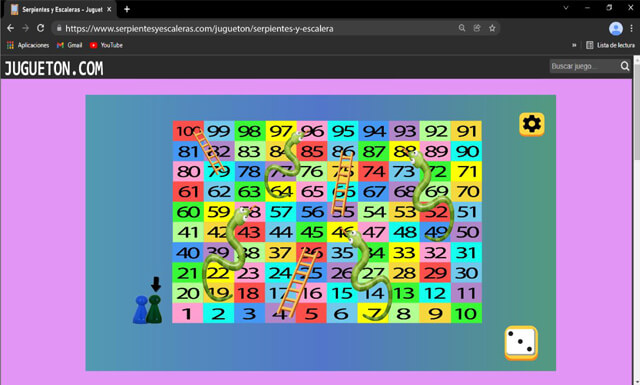Click board square 65

point(311,192)
